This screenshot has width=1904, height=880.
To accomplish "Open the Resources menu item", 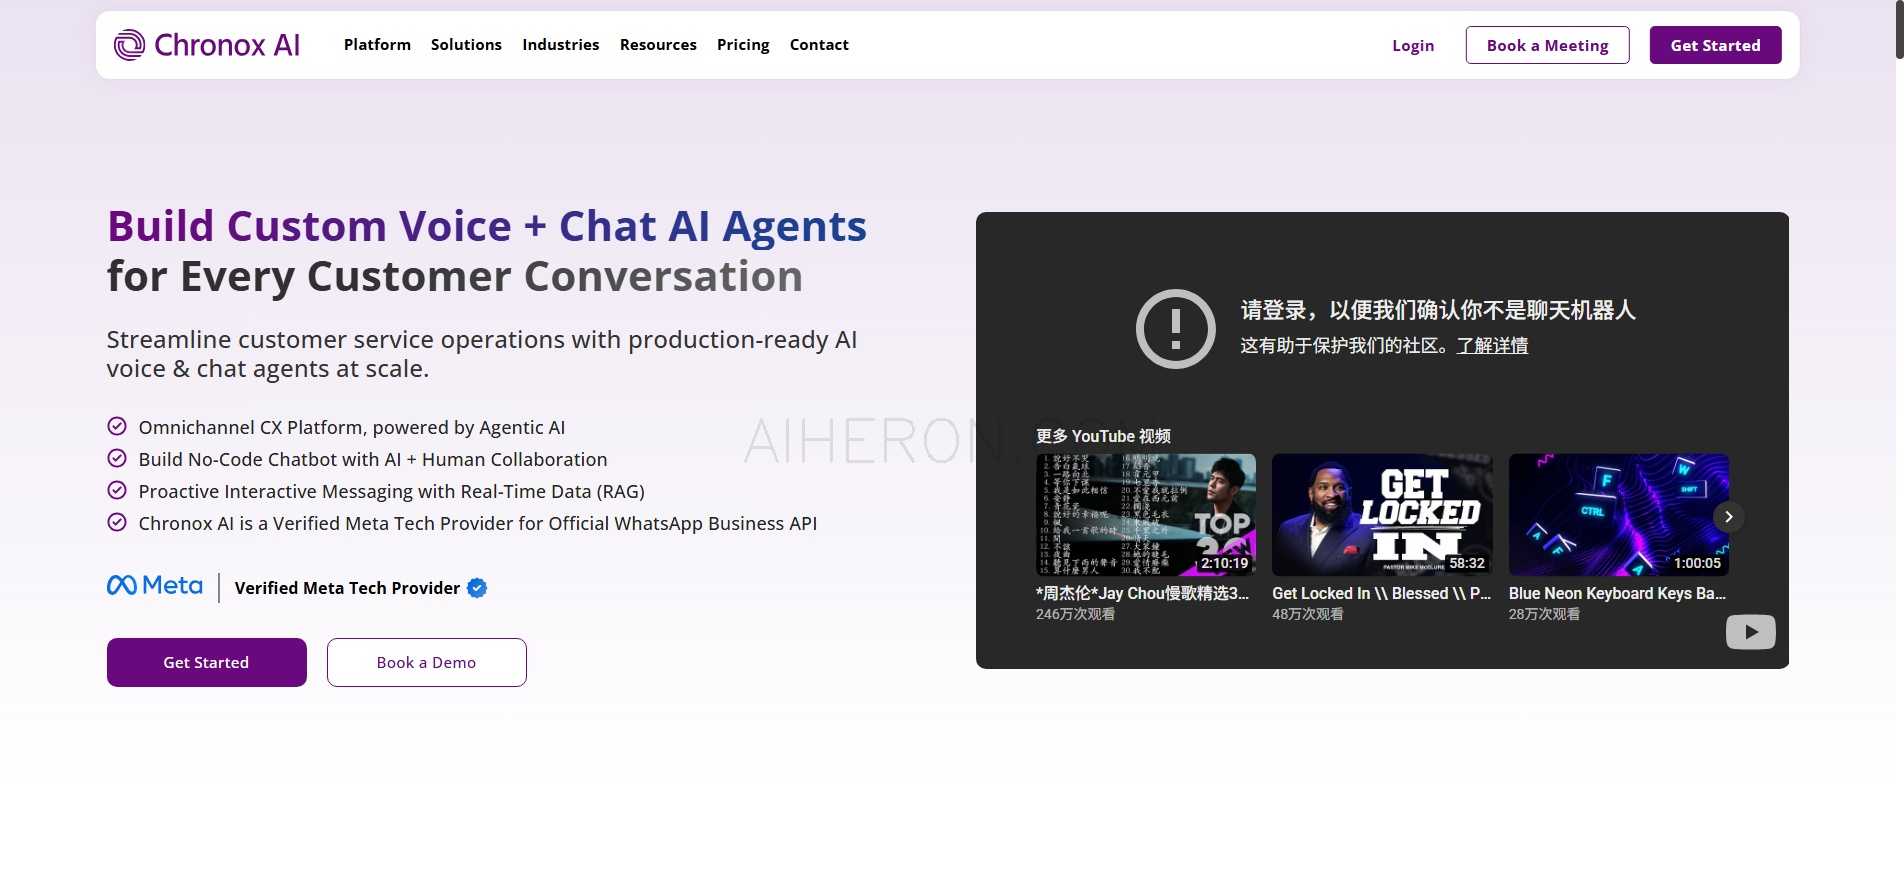I will 658,45.
